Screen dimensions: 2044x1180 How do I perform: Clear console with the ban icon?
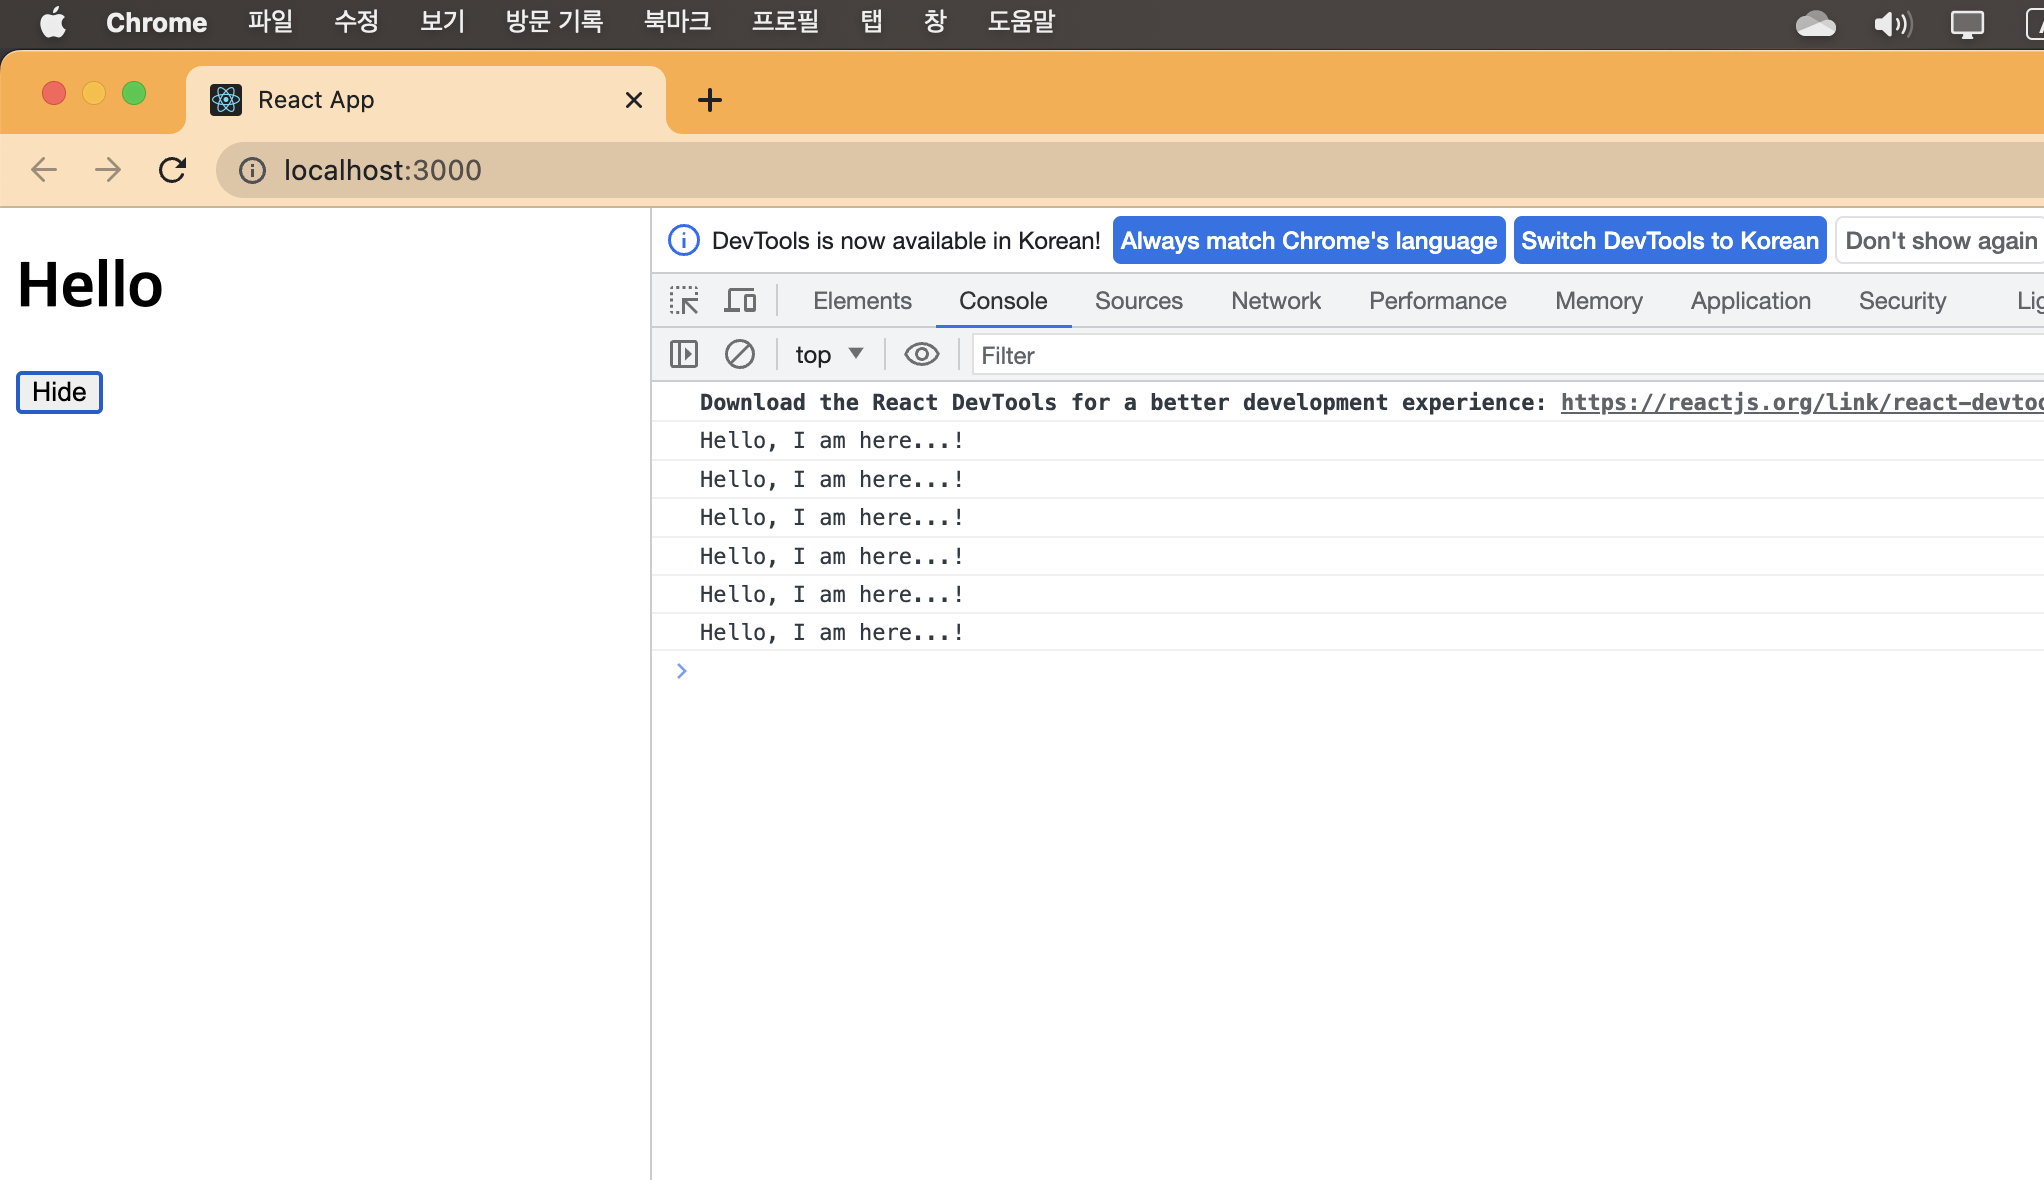(x=740, y=355)
